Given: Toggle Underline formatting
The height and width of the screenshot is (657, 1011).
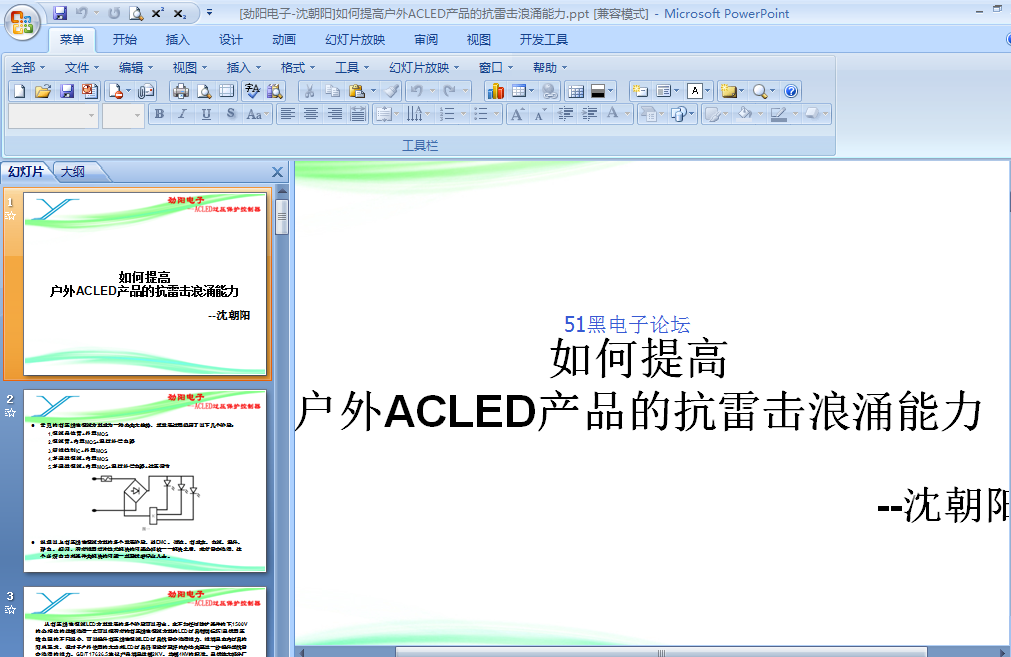Looking at the screenshot, I should tap(206, 114).
